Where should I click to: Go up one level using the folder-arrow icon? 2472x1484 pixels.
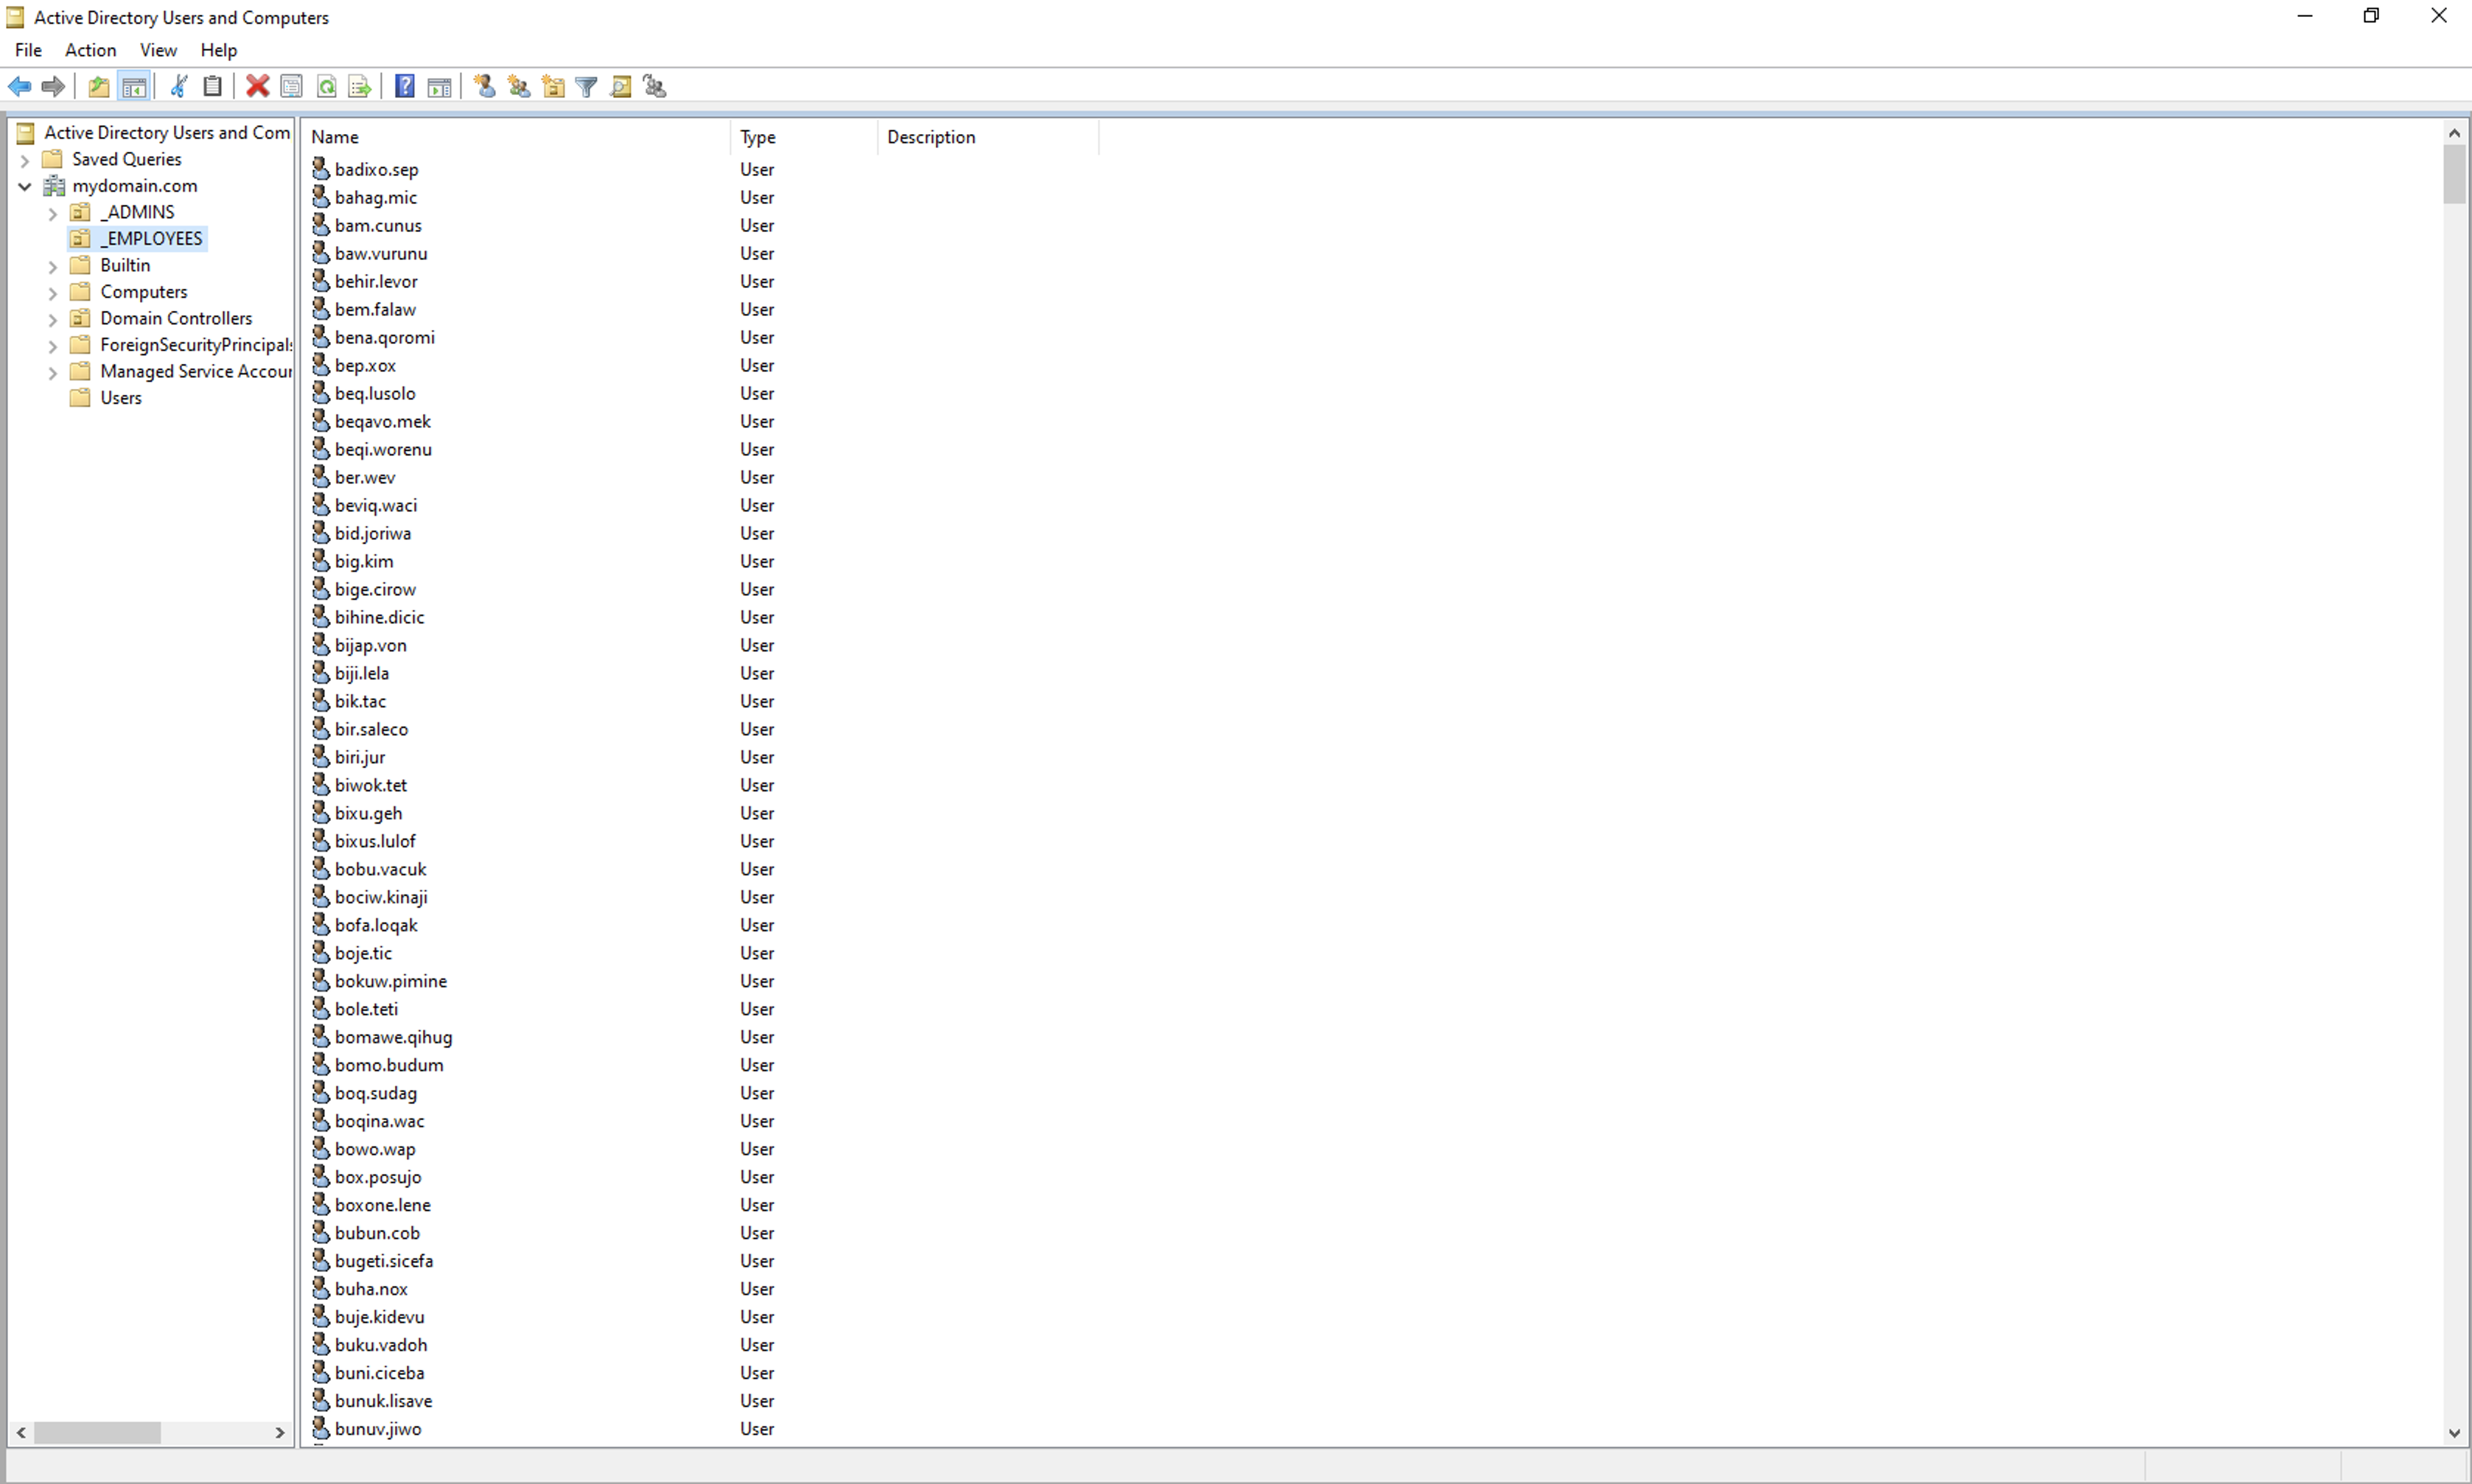98,87
